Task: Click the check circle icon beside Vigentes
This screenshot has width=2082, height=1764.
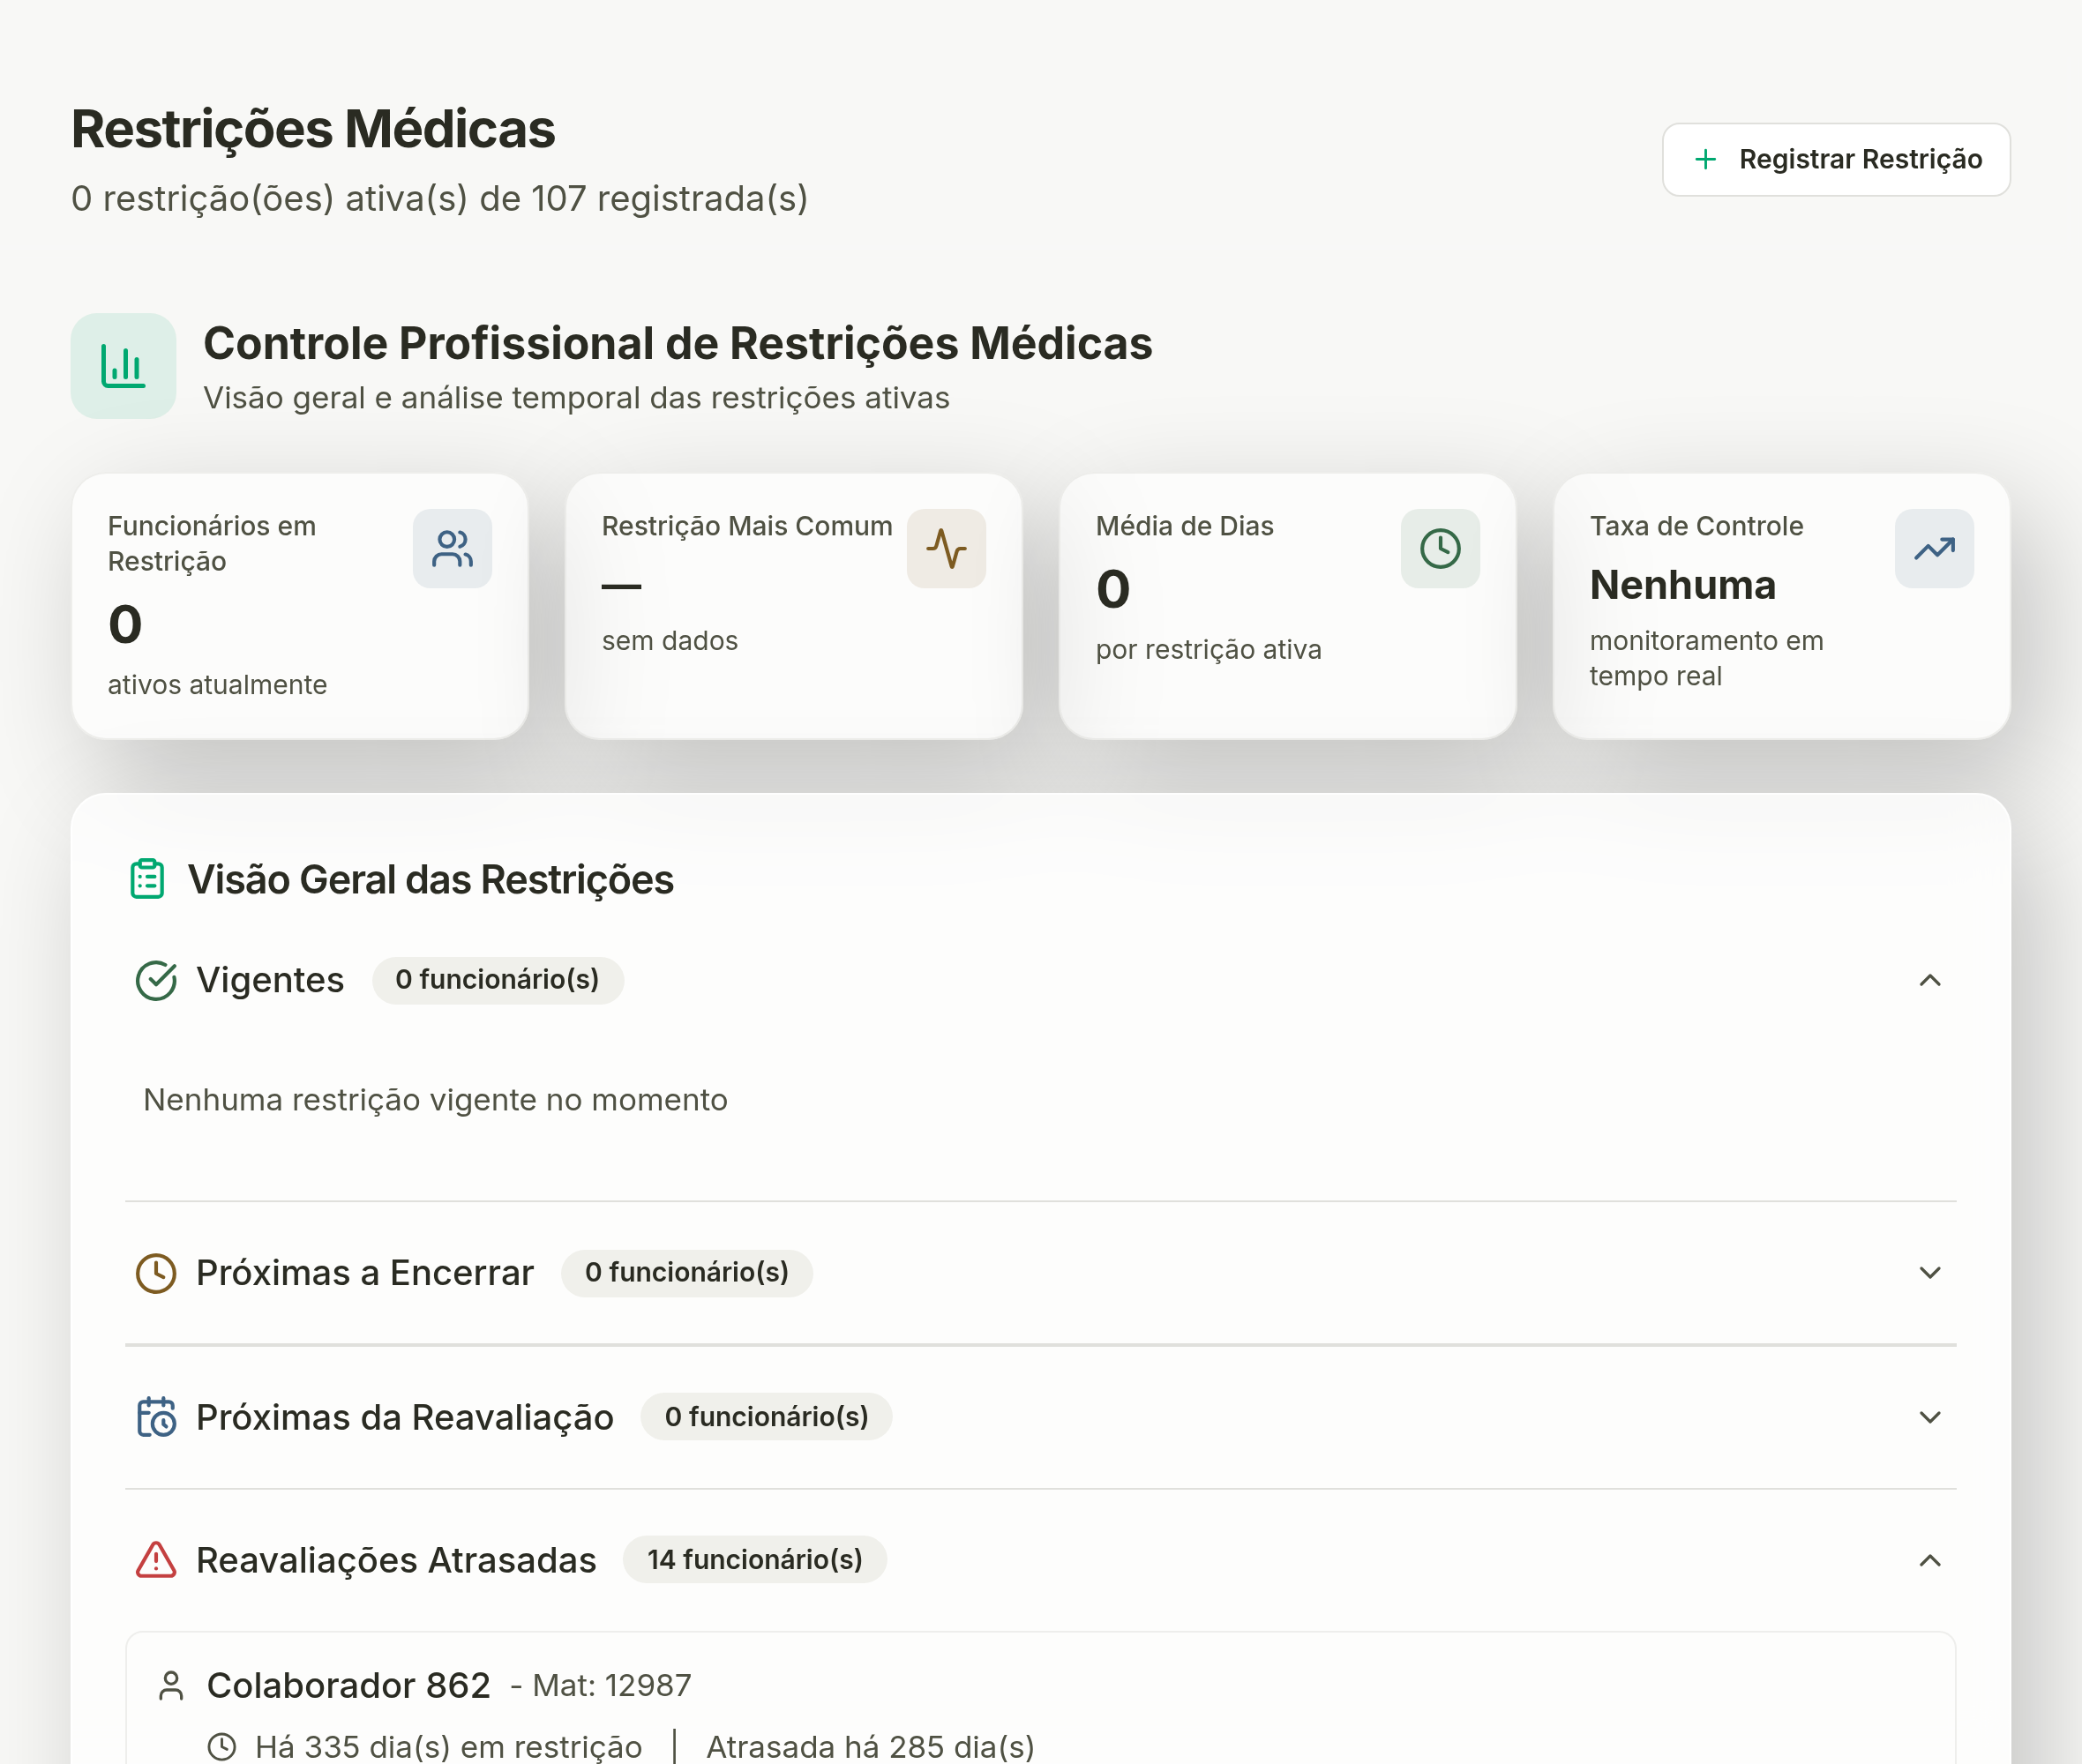Action: (156, 980)
